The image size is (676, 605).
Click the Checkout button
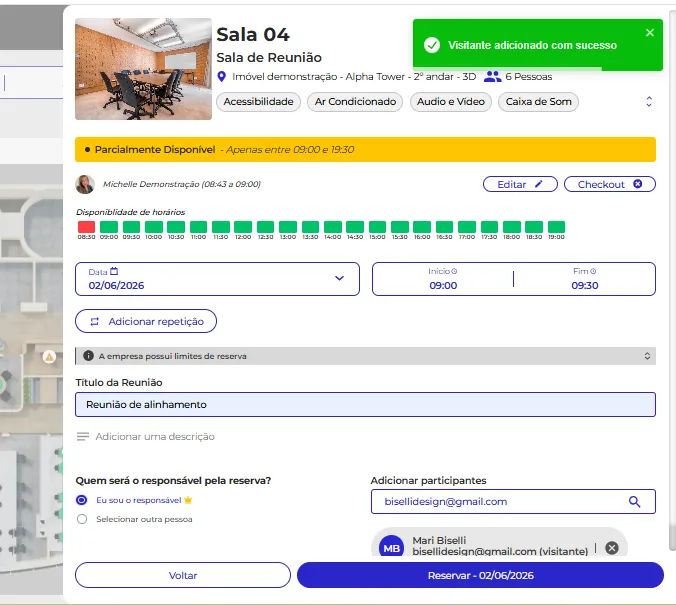coord(610,184)
